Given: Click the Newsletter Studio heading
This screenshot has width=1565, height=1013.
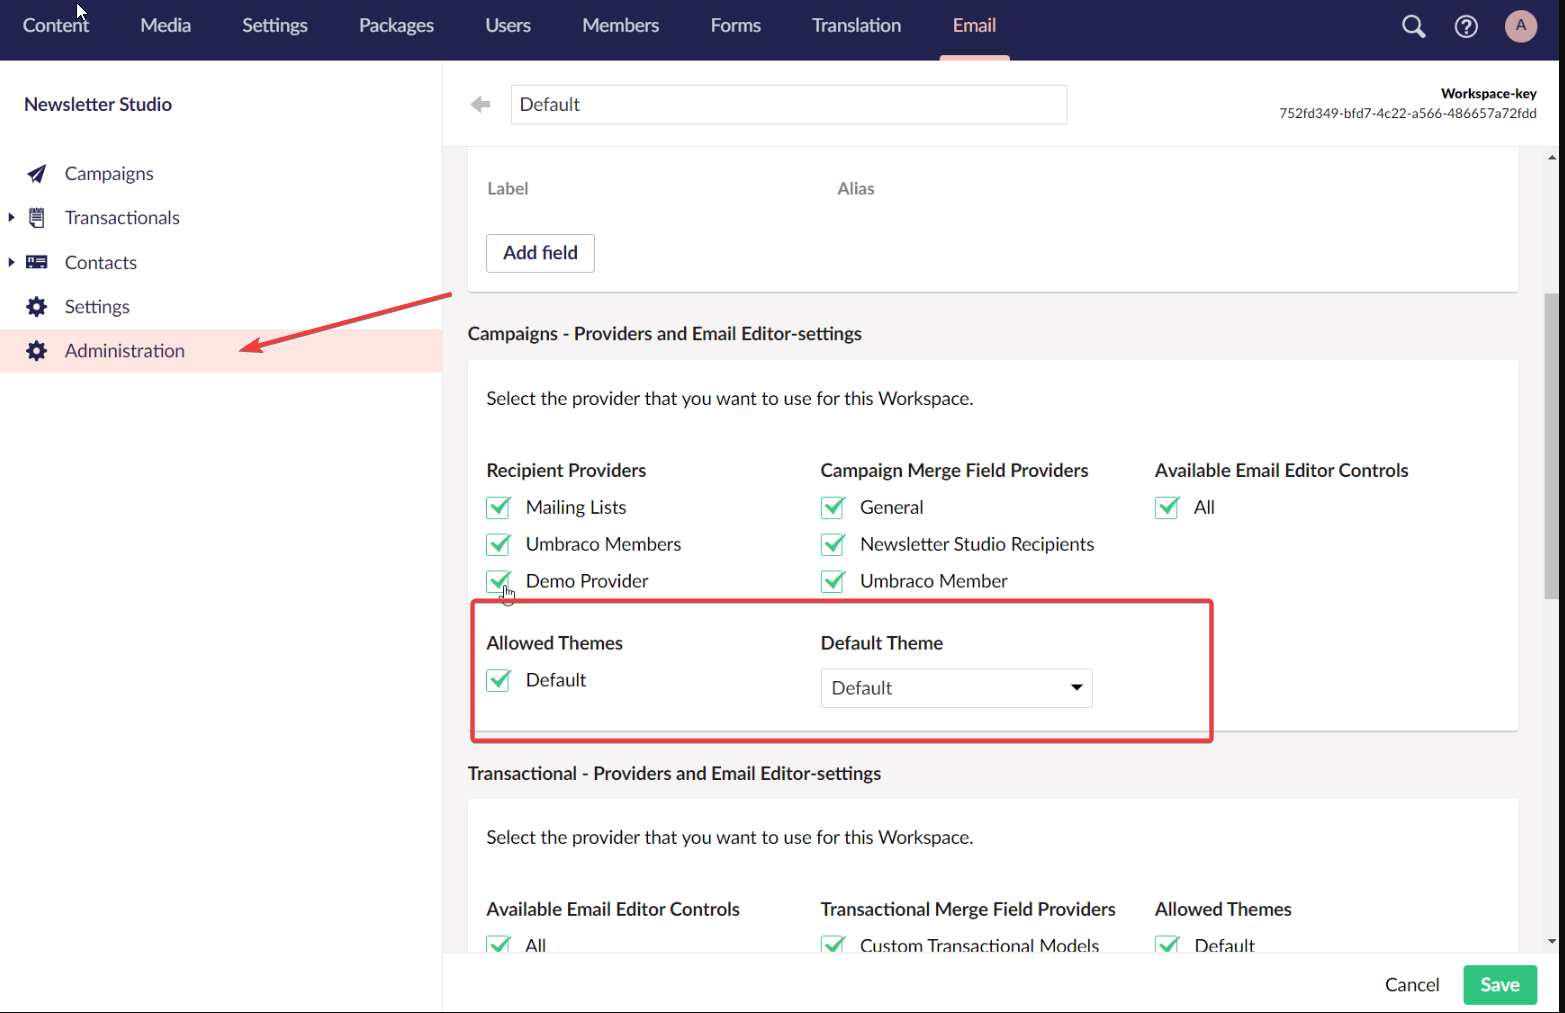Looking at the screenshot, I should (x=98, y=105).
